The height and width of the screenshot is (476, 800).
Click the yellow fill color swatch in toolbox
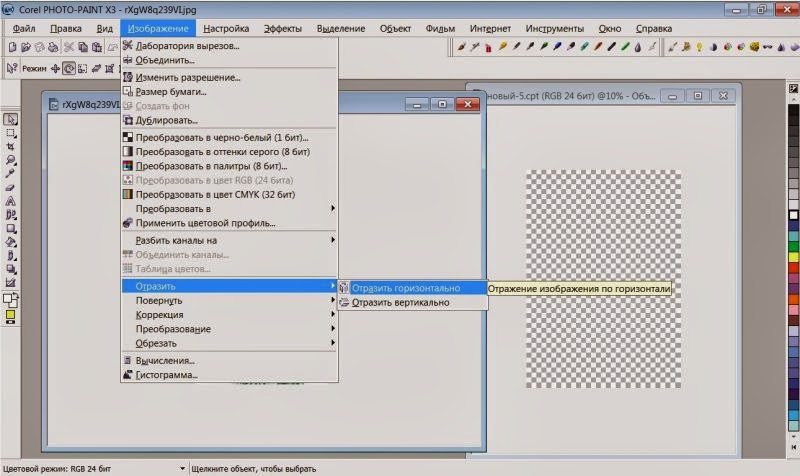pyautogui.click(x=10, y=316)
